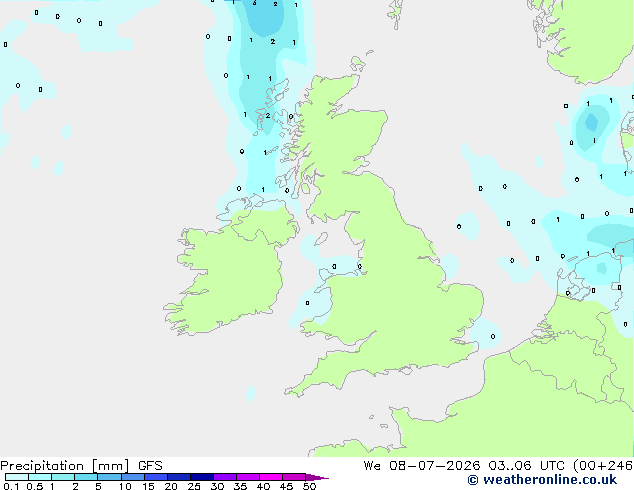
Task: Click the "20" legend scale label
Action: [171, 486]
